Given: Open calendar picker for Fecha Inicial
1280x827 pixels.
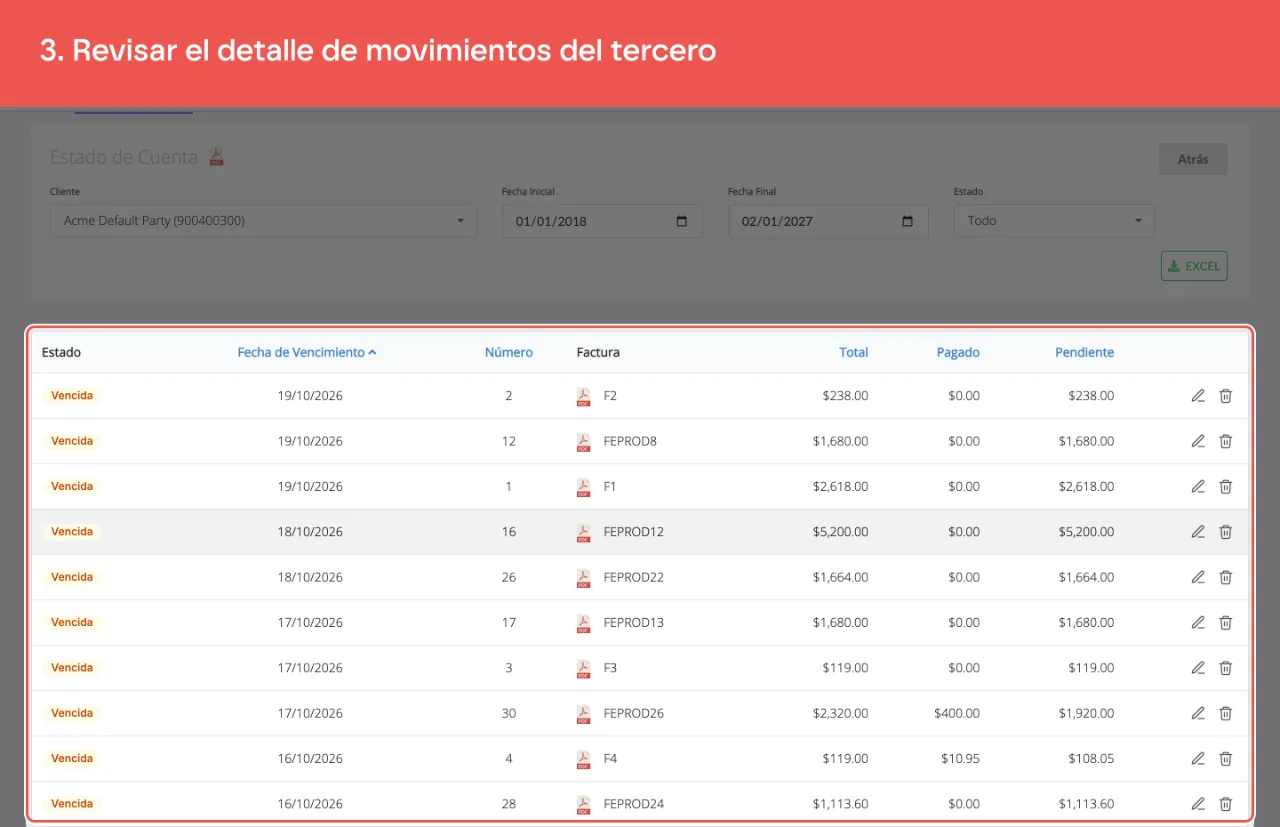Looking at the screenshot, I should pyautogui.click(x=682, y=221).
